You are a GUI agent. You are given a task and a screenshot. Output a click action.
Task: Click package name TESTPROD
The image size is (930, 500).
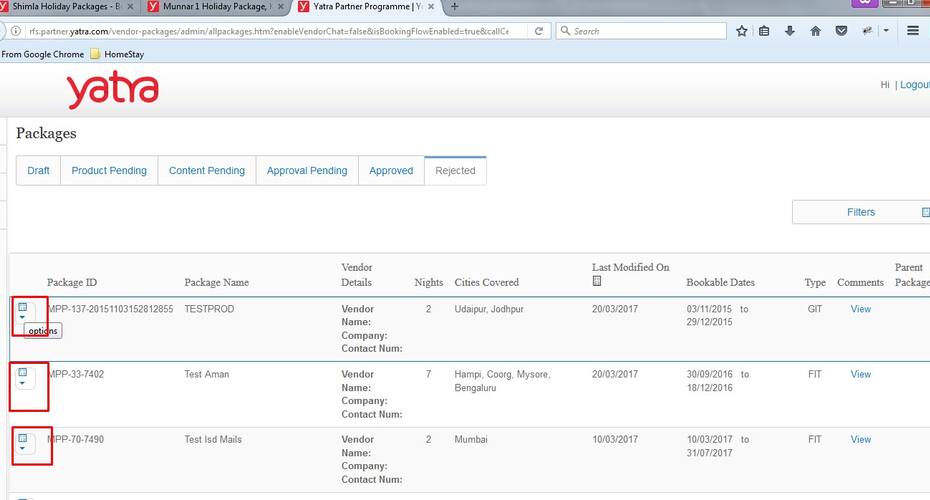(209, 309)
